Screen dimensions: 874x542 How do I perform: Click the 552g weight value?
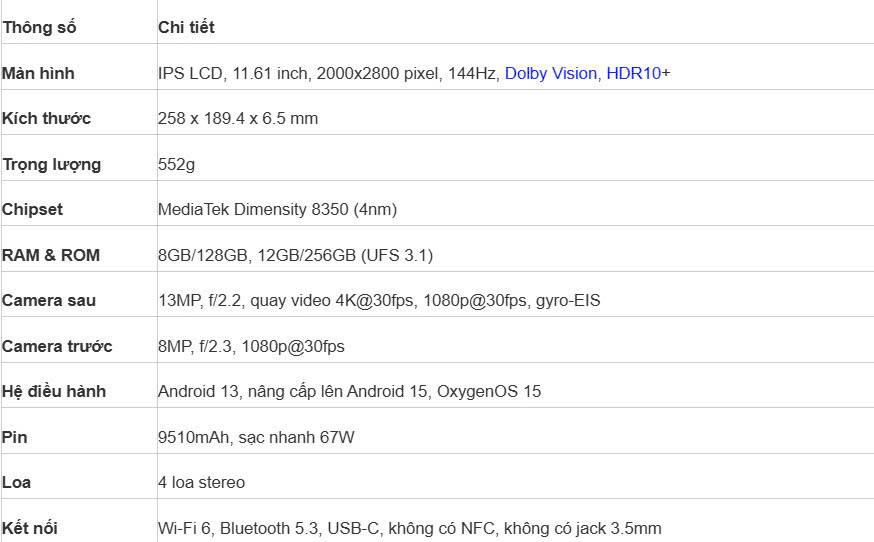click(x=177, y=164)
